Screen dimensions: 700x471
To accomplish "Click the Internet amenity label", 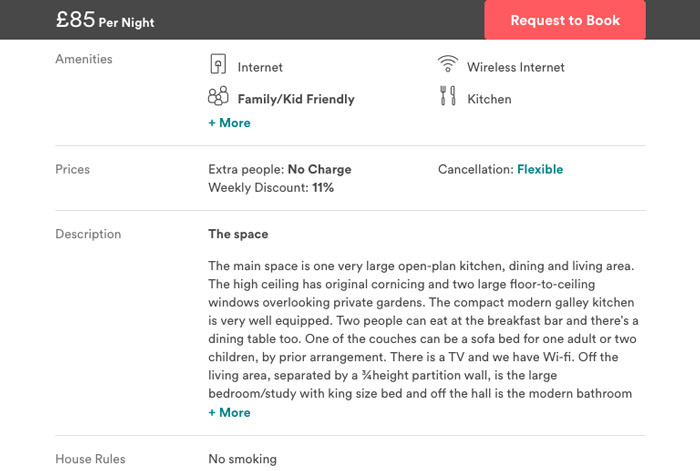I will (x=260, y=67).
